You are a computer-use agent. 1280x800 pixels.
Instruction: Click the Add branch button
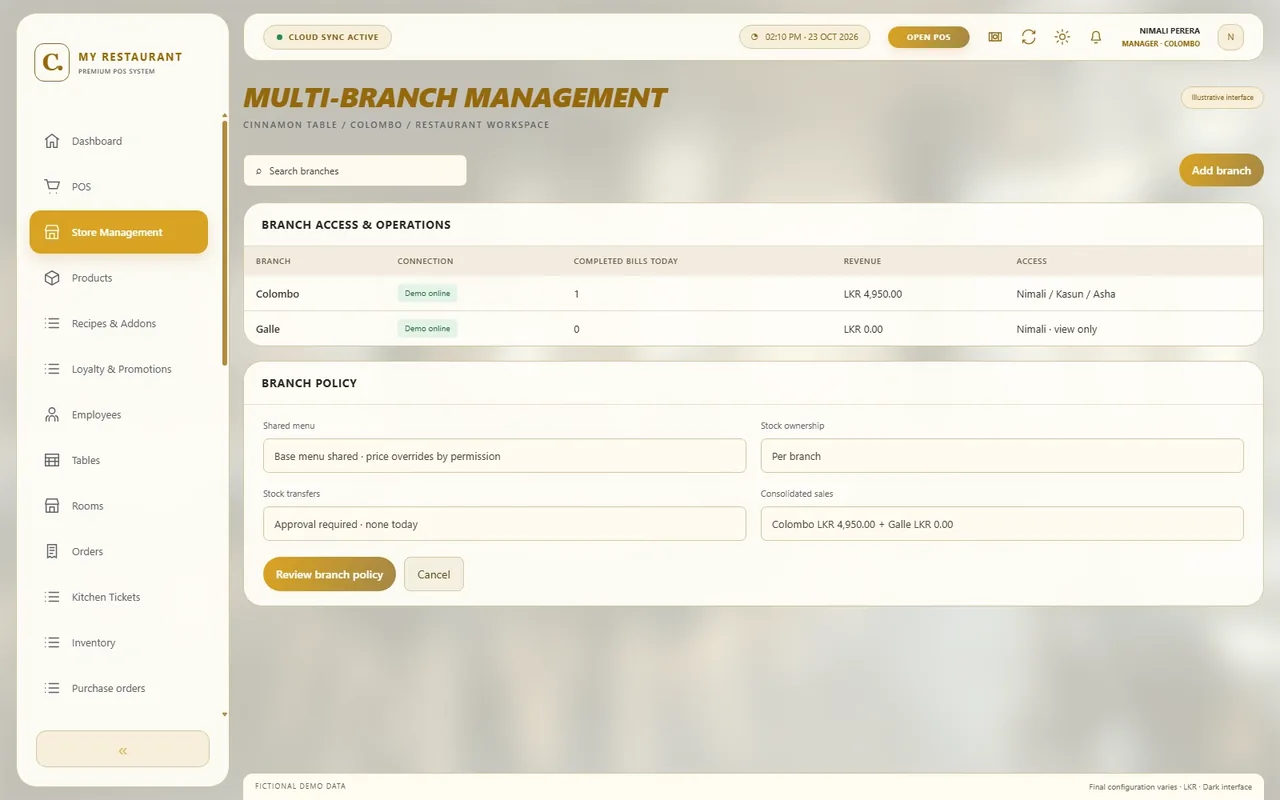coord(1221,170)
